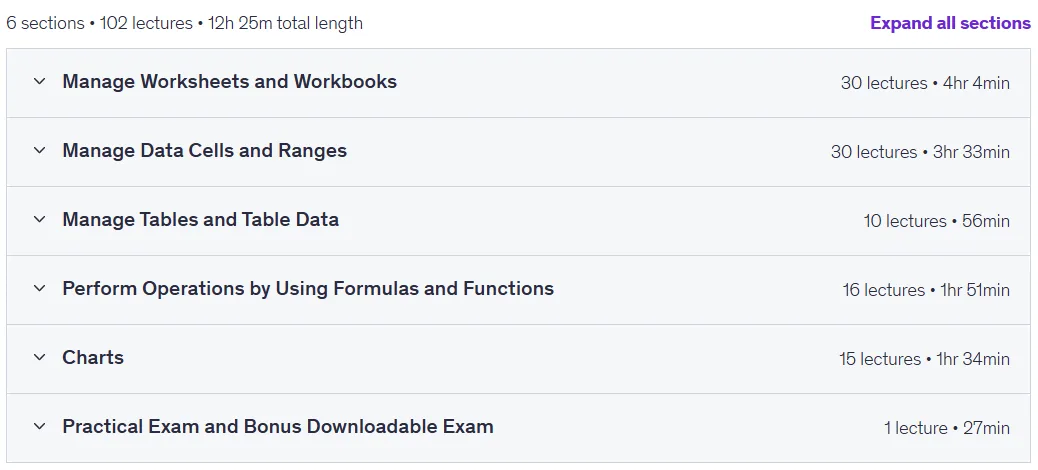Click the 30 lectures • 3hr 33min label
This screenshot has width=1038, height=470.
(x=920, y=152)
